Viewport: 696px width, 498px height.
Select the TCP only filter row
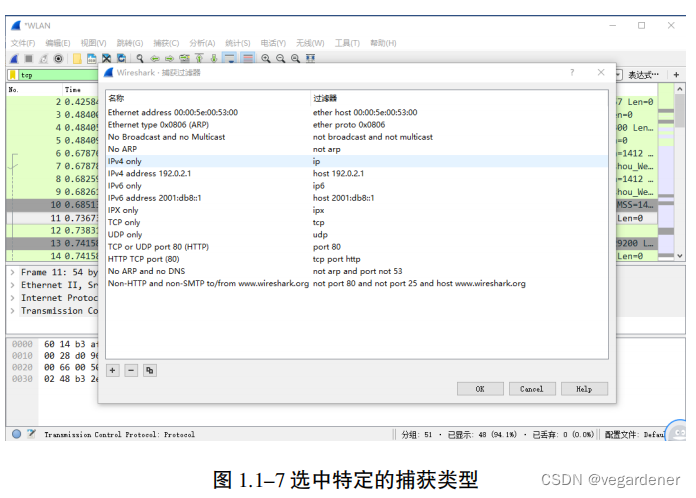pos(357,222)
